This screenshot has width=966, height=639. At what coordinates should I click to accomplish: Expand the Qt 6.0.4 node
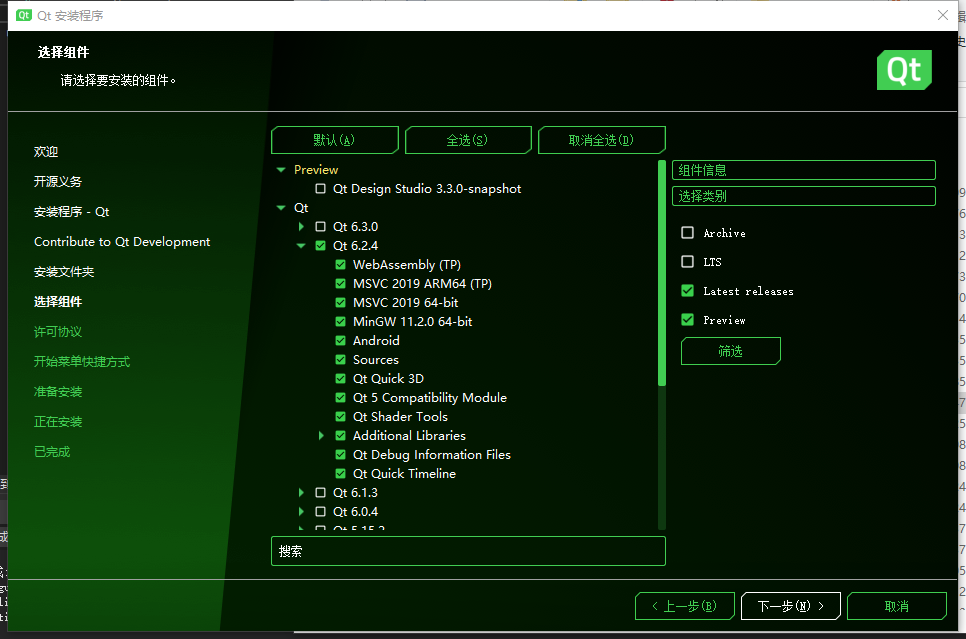pos(301,512)
